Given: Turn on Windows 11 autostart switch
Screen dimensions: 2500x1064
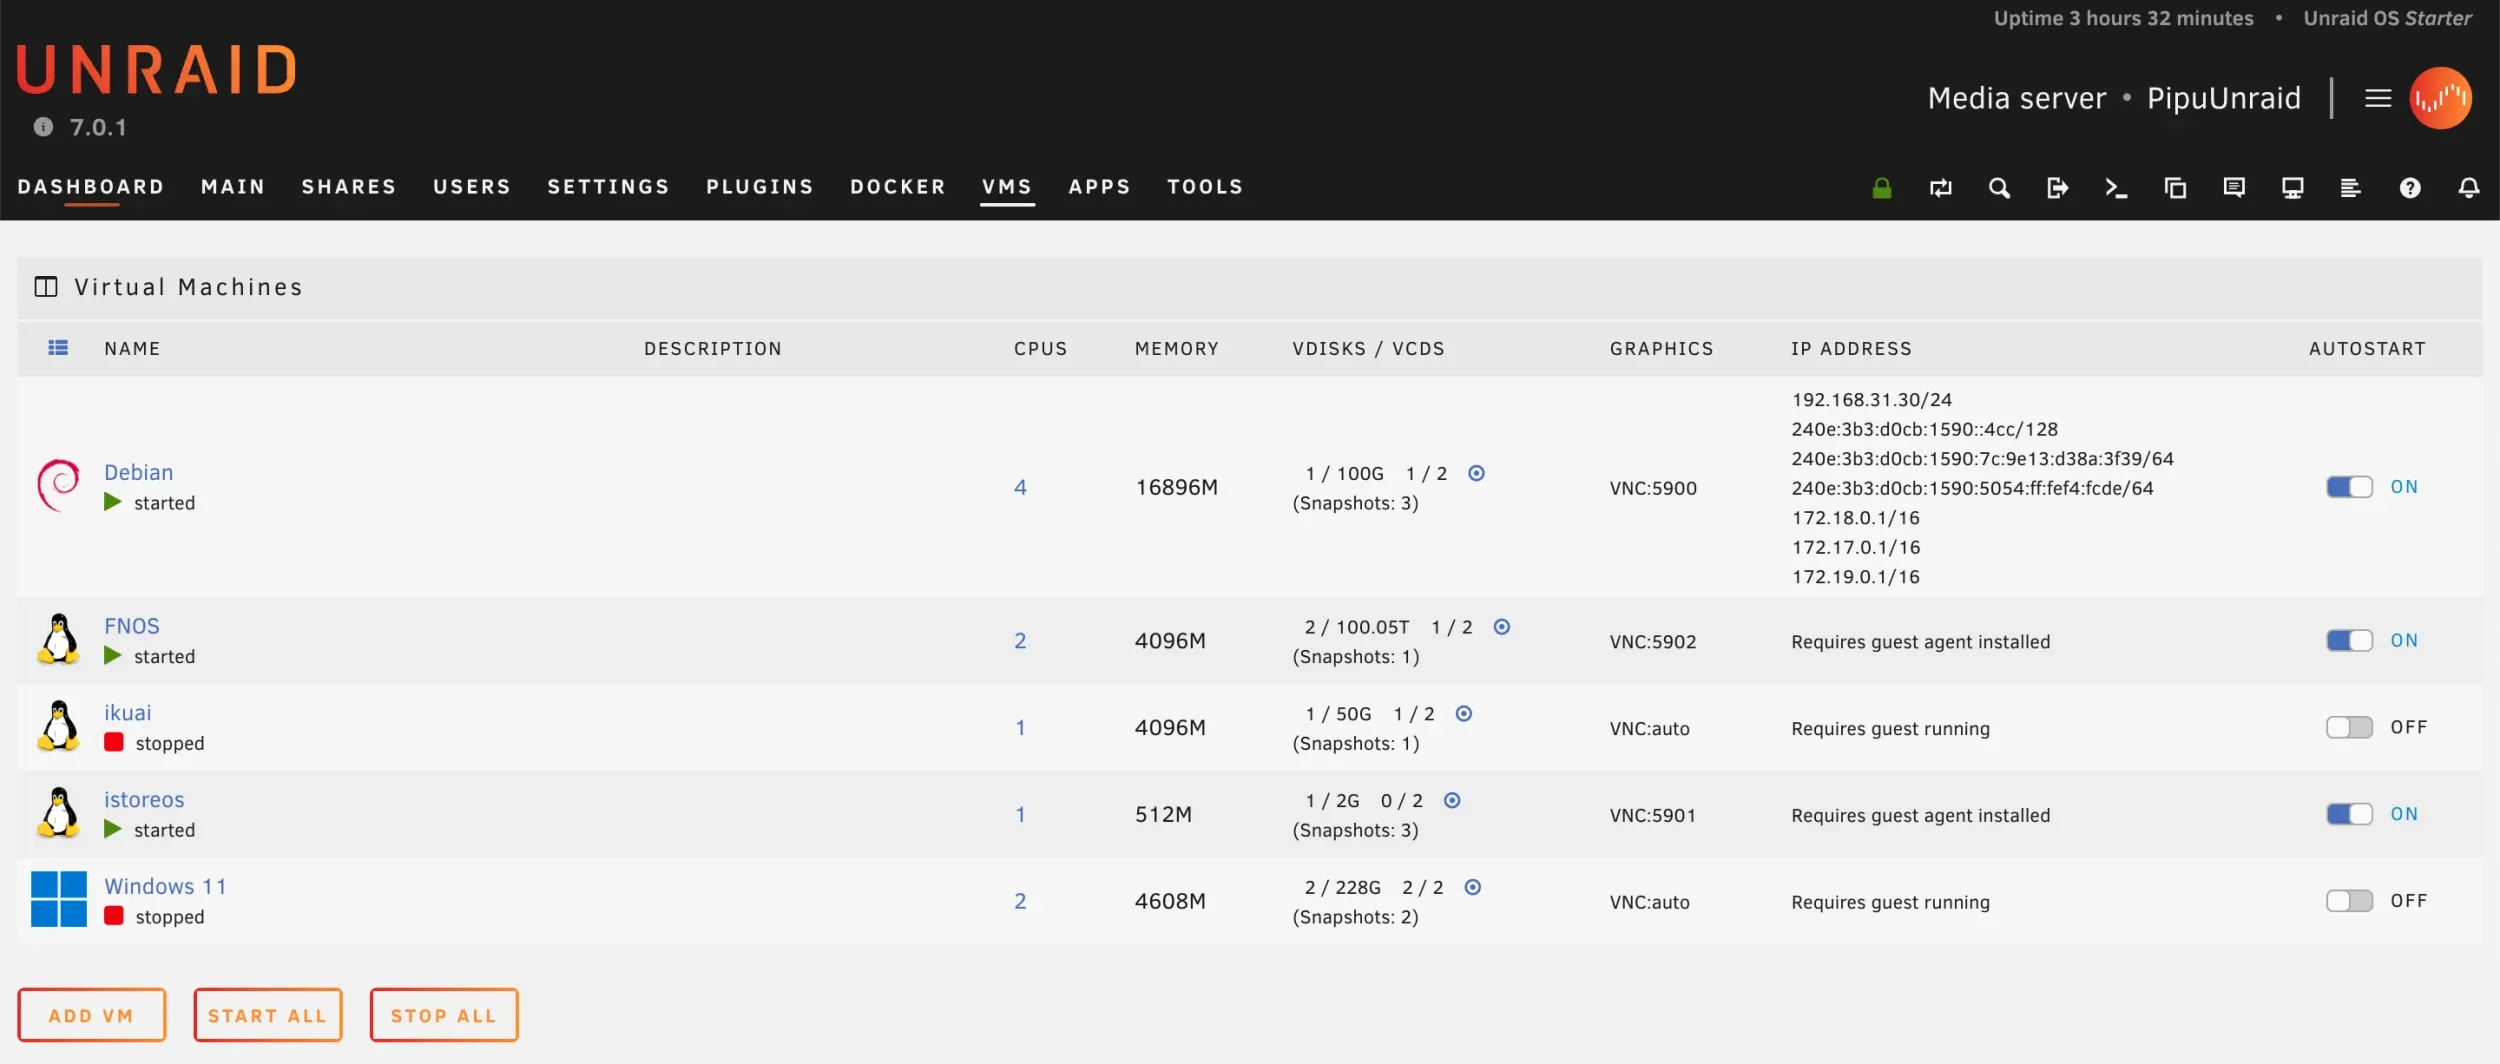Looking at the screenshot, I should pyautogui.click(x=2349, y=901).
